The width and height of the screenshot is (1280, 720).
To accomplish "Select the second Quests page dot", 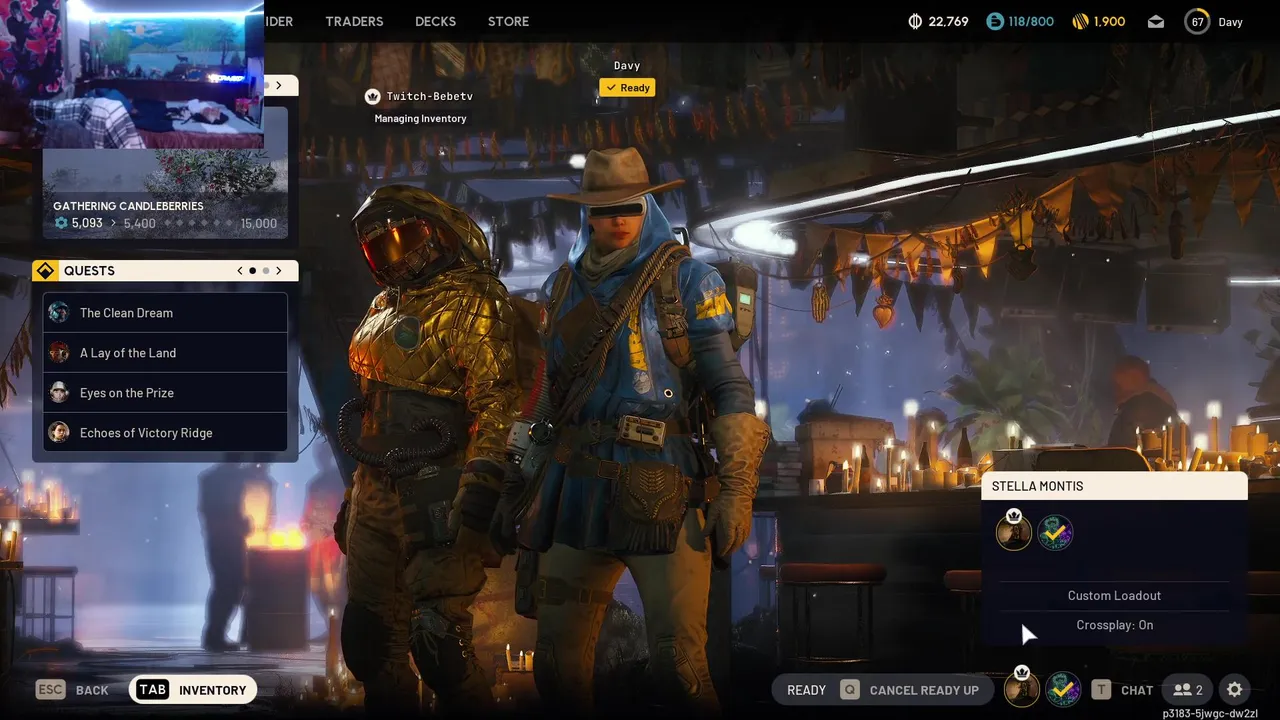I will pyautogui.click(x=265, y=271).
